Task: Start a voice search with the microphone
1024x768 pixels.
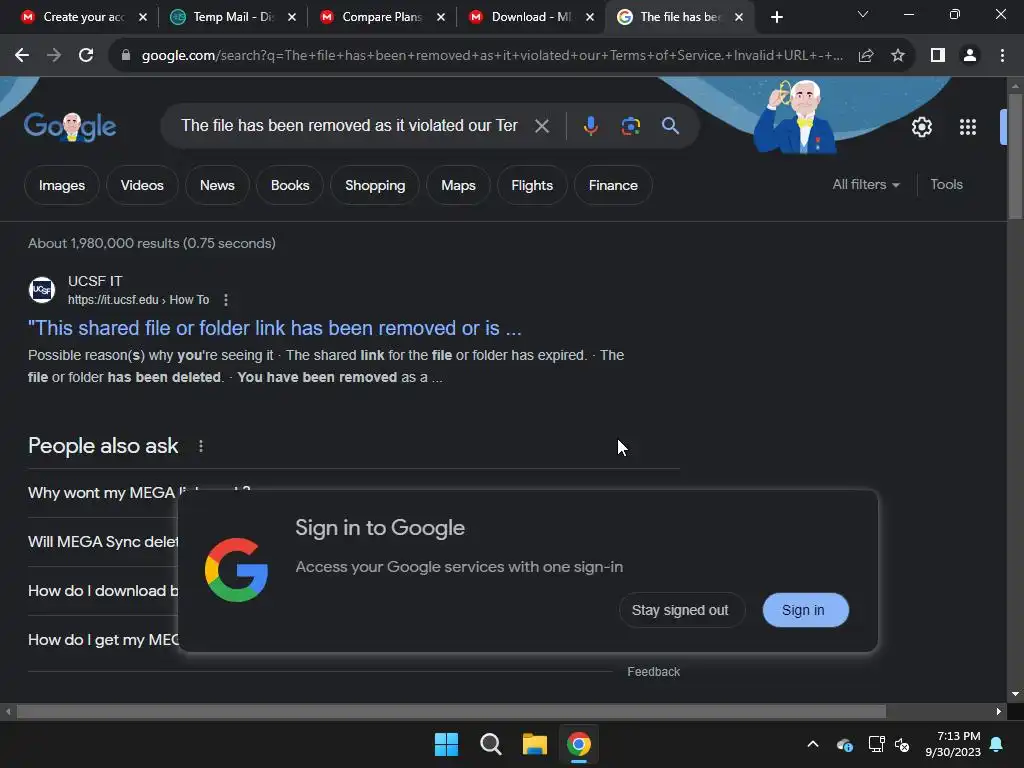Action: coord(590,125)
